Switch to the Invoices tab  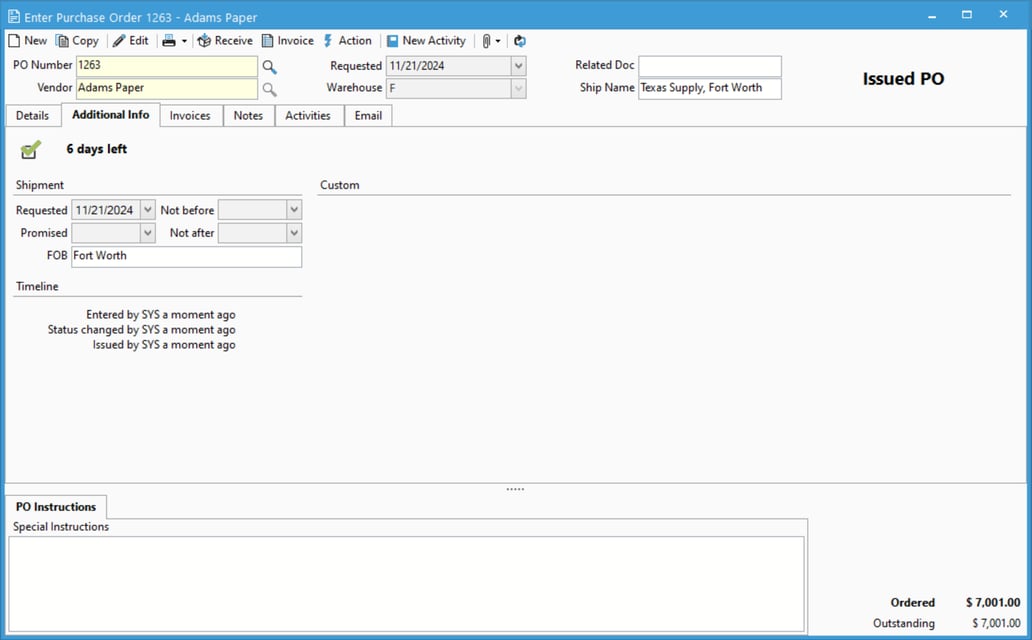(x=190, y=115)
